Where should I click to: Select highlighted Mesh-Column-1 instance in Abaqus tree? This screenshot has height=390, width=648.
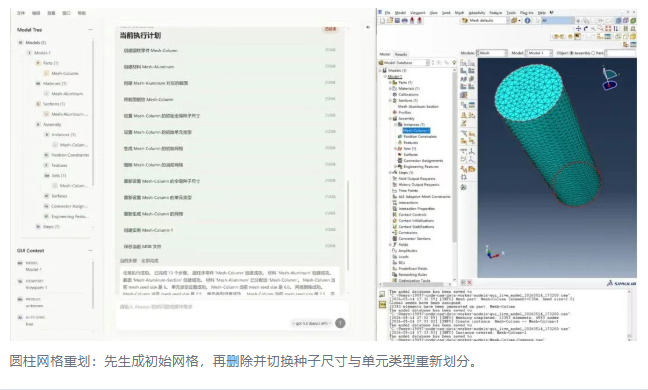(416, 131)
